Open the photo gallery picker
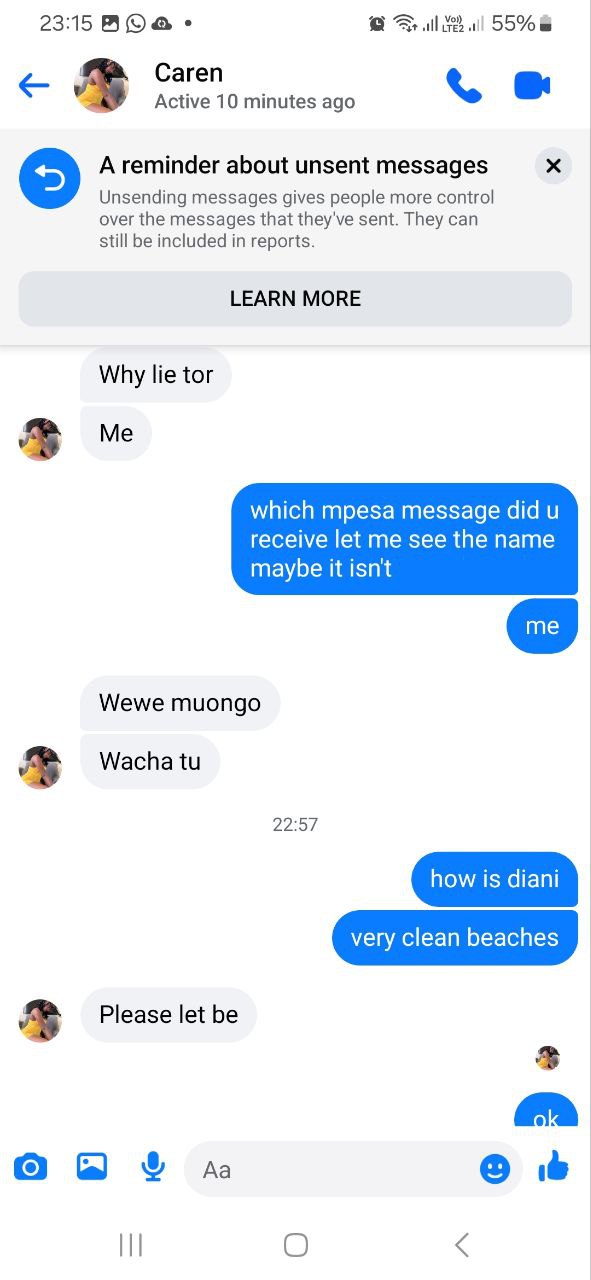The width and height of the screenshot is (591, 1280). pos(92,1166)
